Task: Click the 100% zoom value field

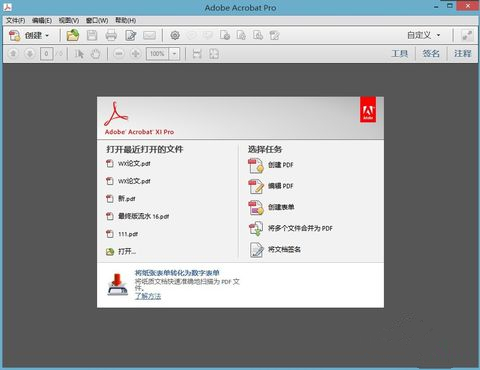Action: click(x=157, y=54)
